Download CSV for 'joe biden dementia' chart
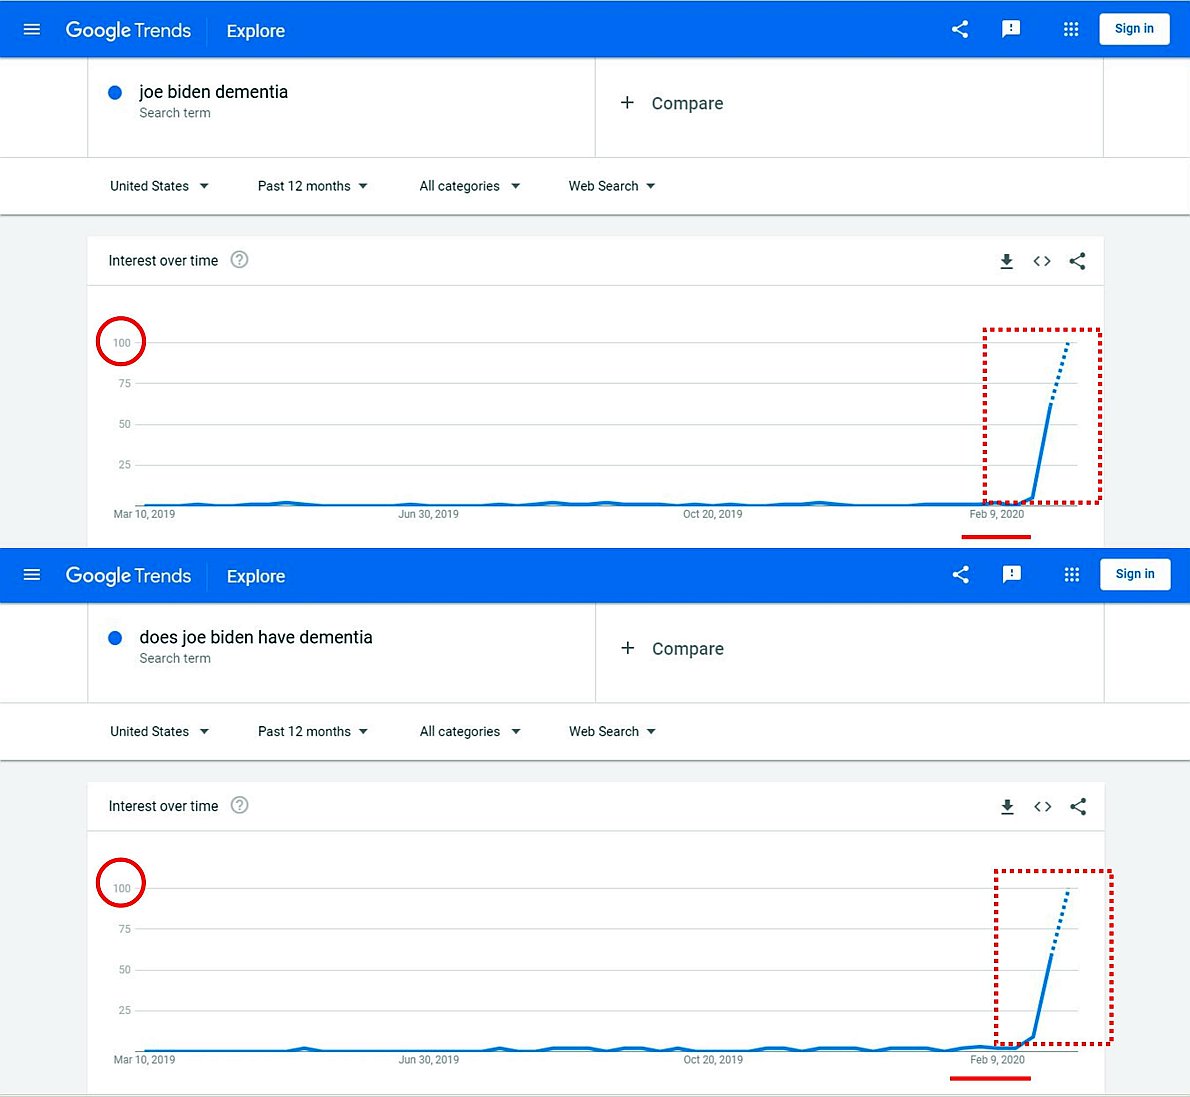Screen dimensions: 1190x1097 tap(1006, 261)
